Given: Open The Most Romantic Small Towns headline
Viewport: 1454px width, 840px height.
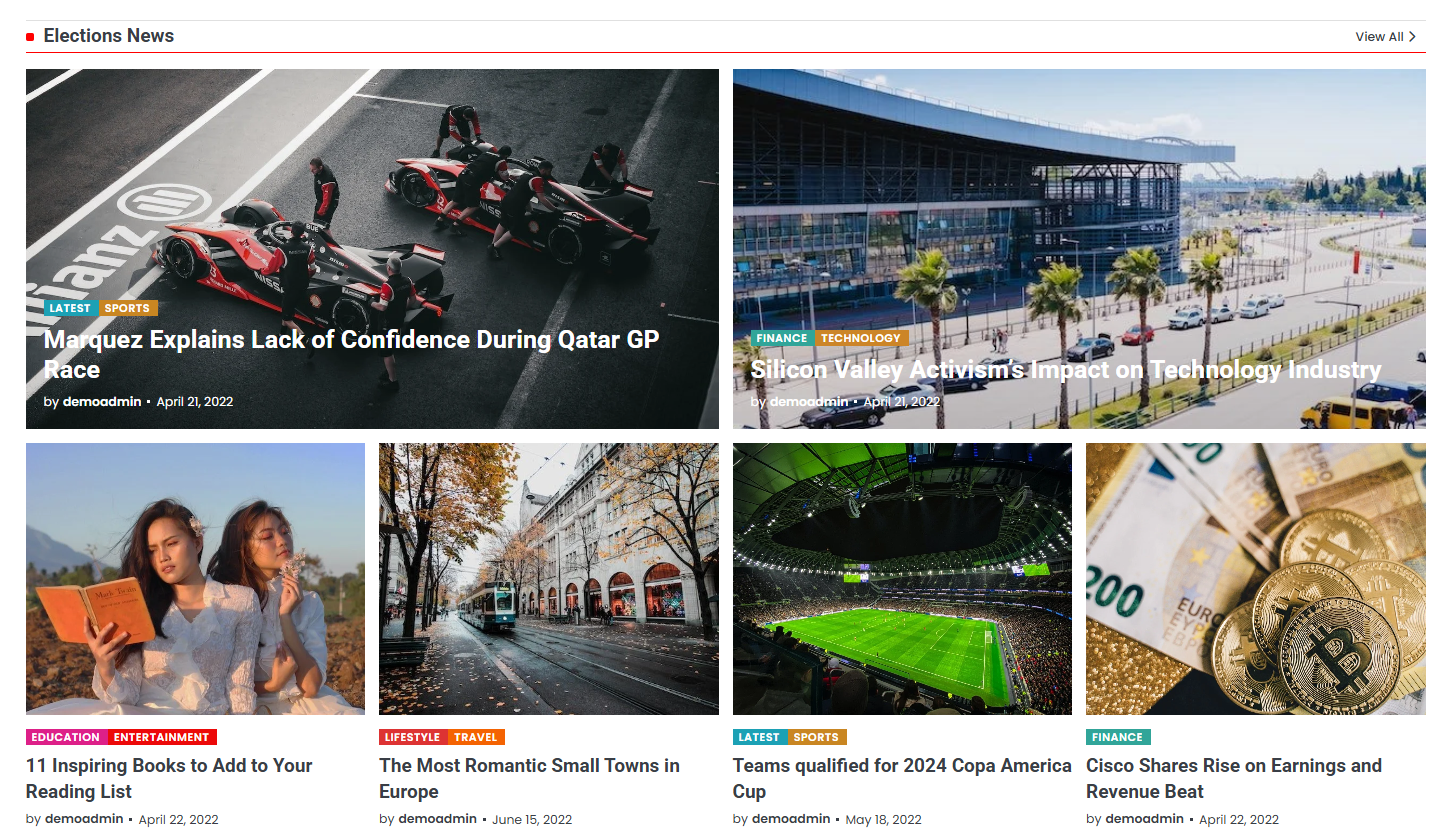Looking at the screenshot, I should click(529, 778).
